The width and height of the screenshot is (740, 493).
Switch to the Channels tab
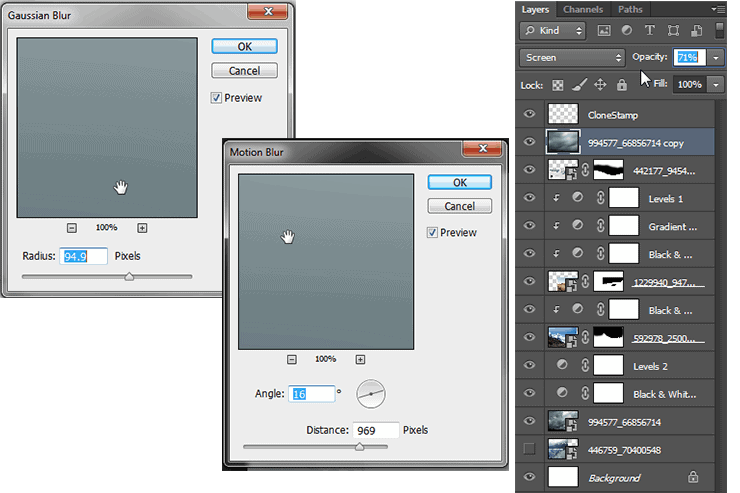[583, 9]
